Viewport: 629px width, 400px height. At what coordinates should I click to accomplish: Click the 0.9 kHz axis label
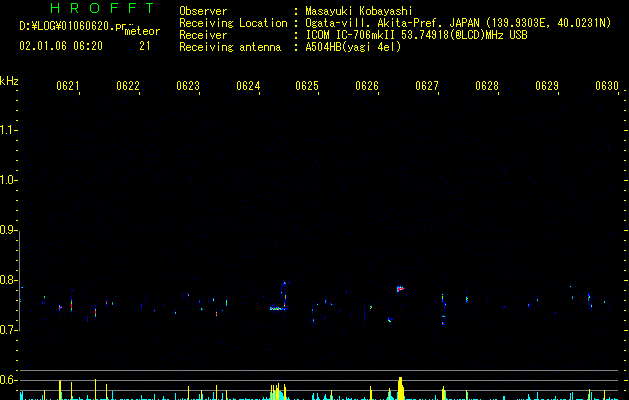8,230
